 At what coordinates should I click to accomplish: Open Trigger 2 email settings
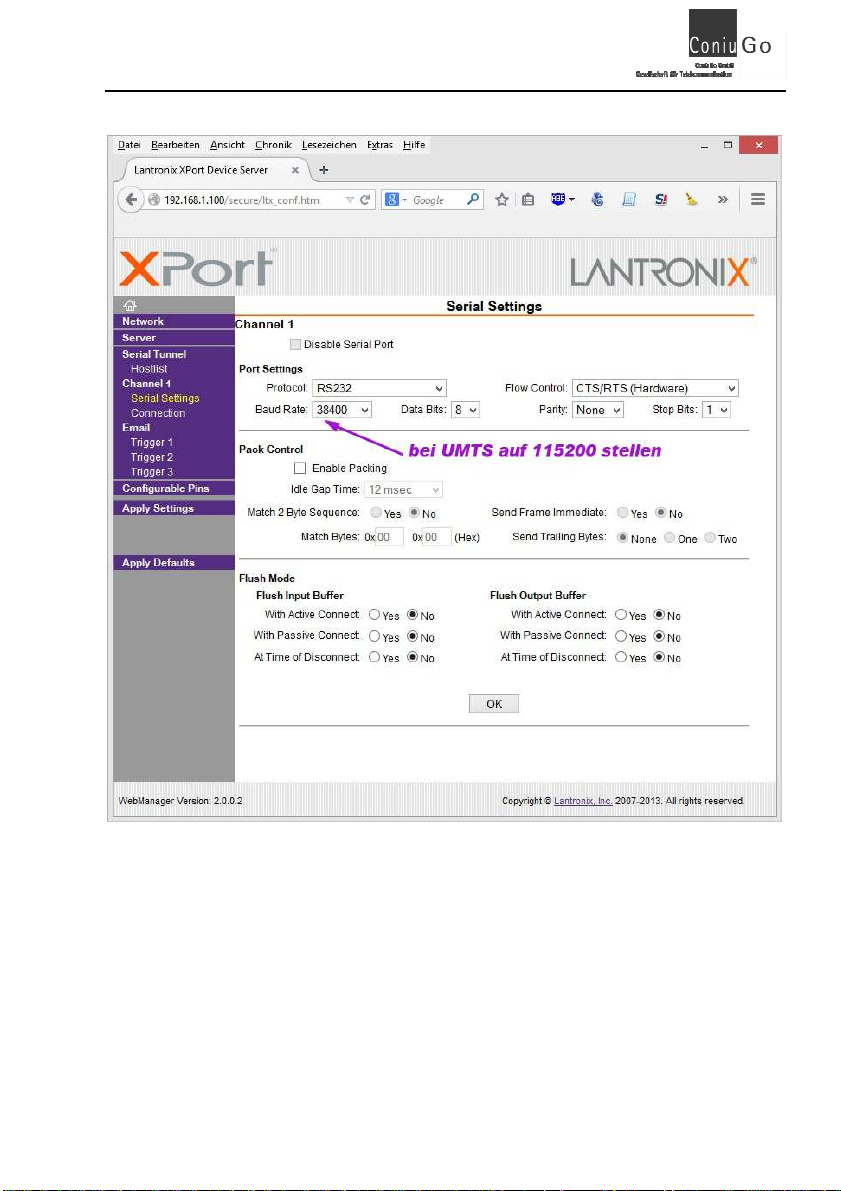(x=152, y=457)
